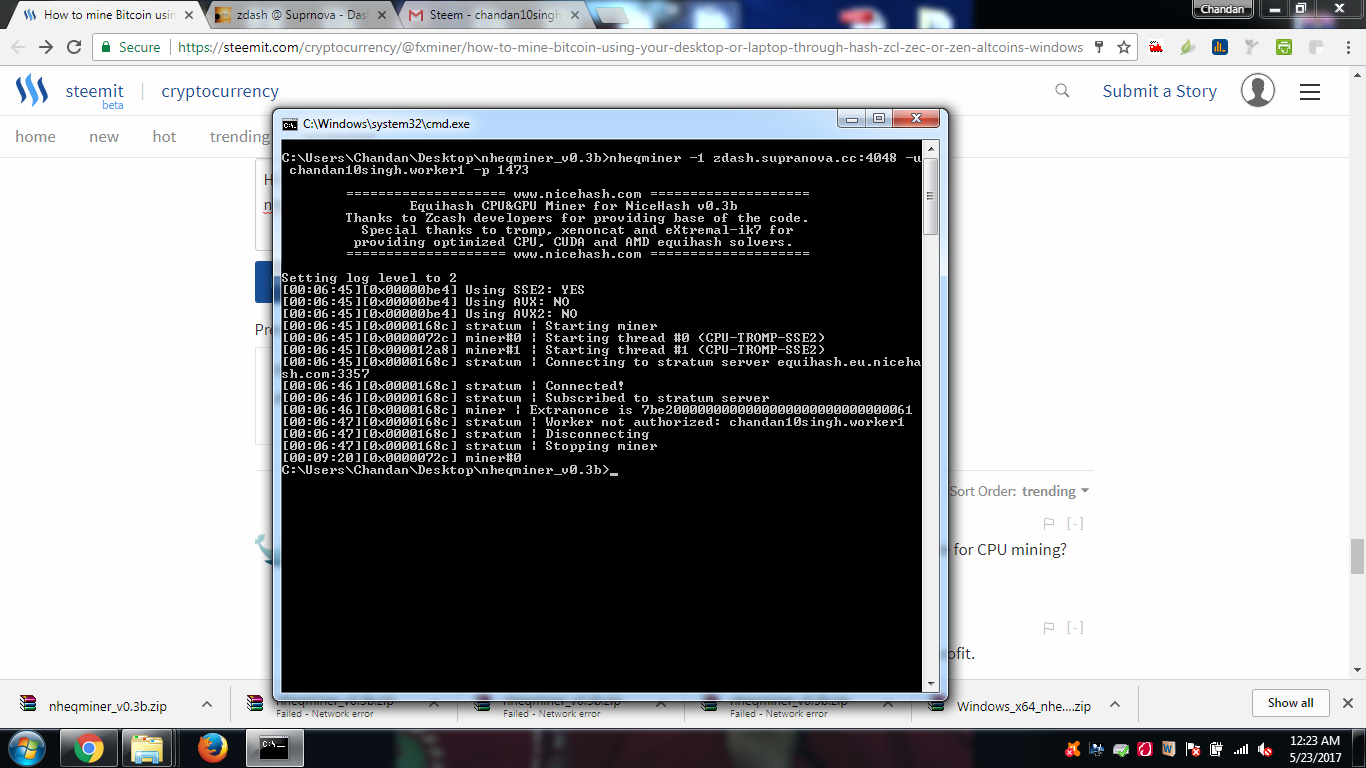This screenshot has height=768, width=1366.
Task: Open the cryptocurrency category link
Action: pyautogui.click(x=220, y=91)
